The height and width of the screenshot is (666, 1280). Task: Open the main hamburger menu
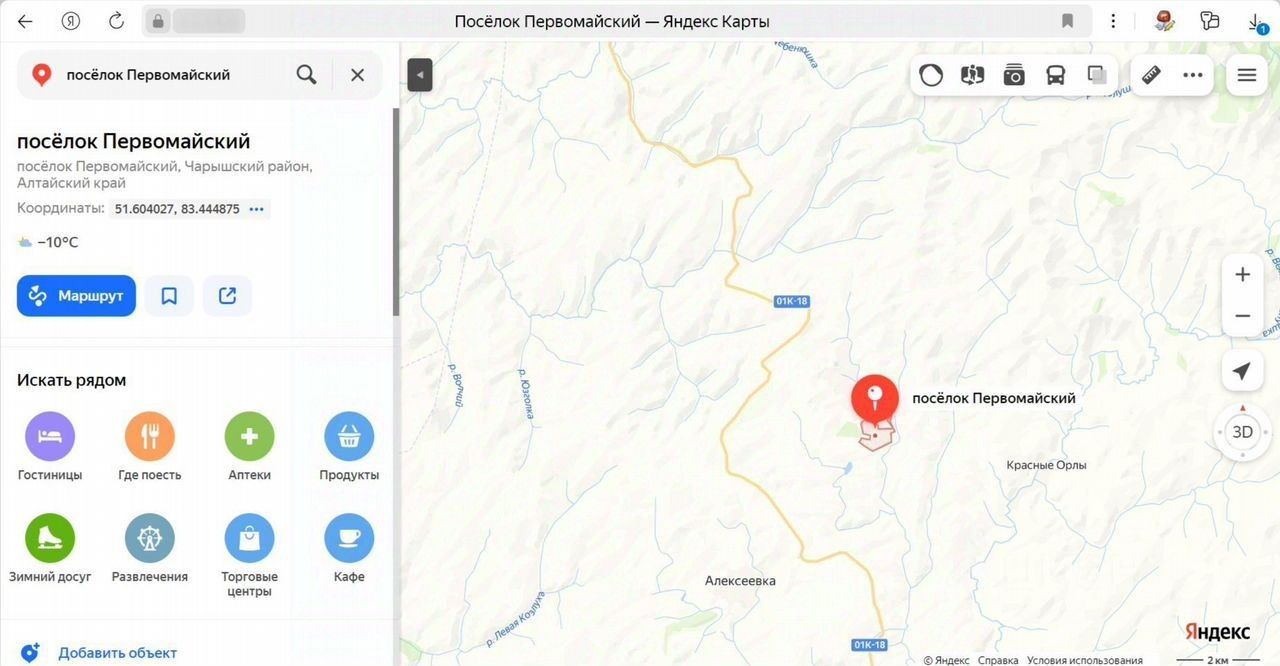pos(1247,75)
